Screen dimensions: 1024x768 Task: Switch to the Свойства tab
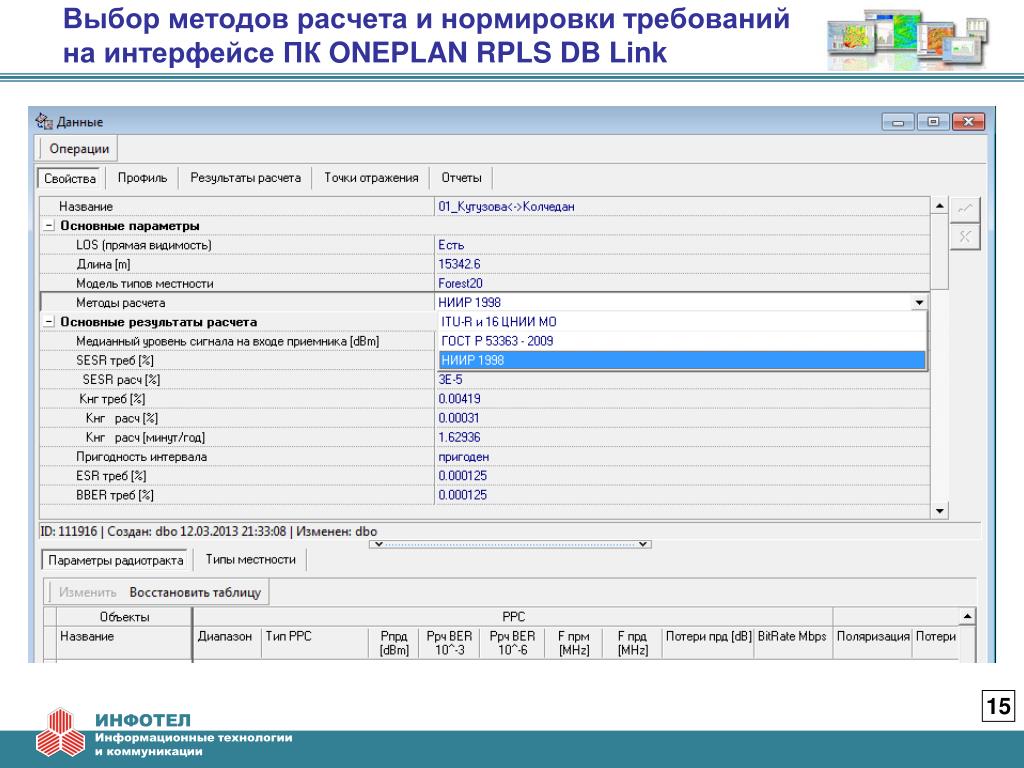pyautogui.click(x=70, y=178)
